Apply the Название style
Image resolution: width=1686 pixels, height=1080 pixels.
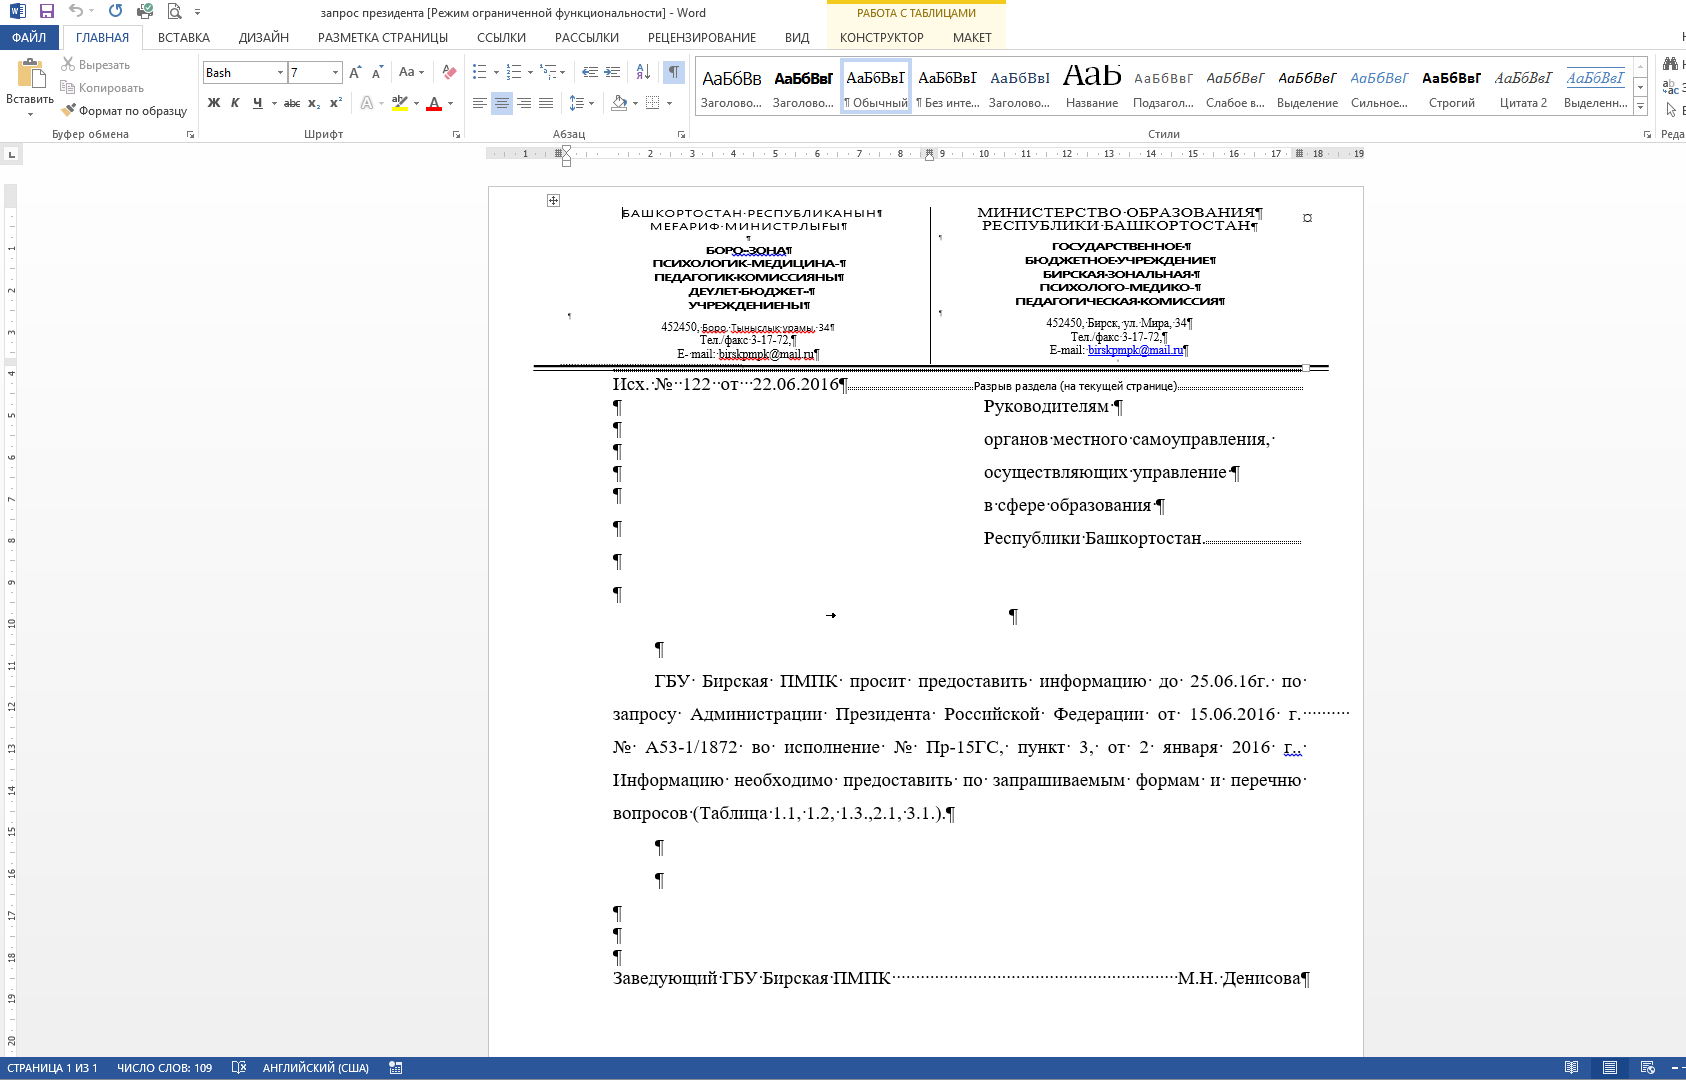tap(1092, 87)
